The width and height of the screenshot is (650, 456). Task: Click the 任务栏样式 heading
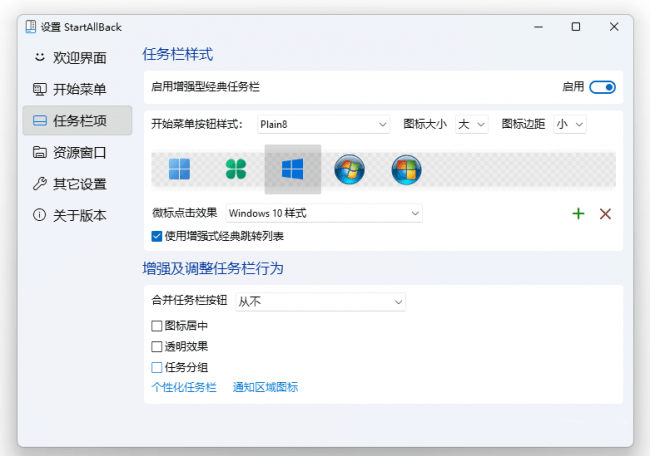pyautogui.click(x=178, y=54)
